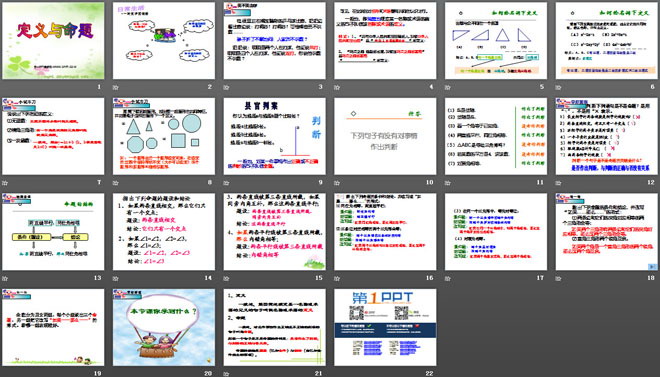Click the animation star under slide 2
This screenshot has width=660, height=377.
pyautogui.click(x=116, y=87)
